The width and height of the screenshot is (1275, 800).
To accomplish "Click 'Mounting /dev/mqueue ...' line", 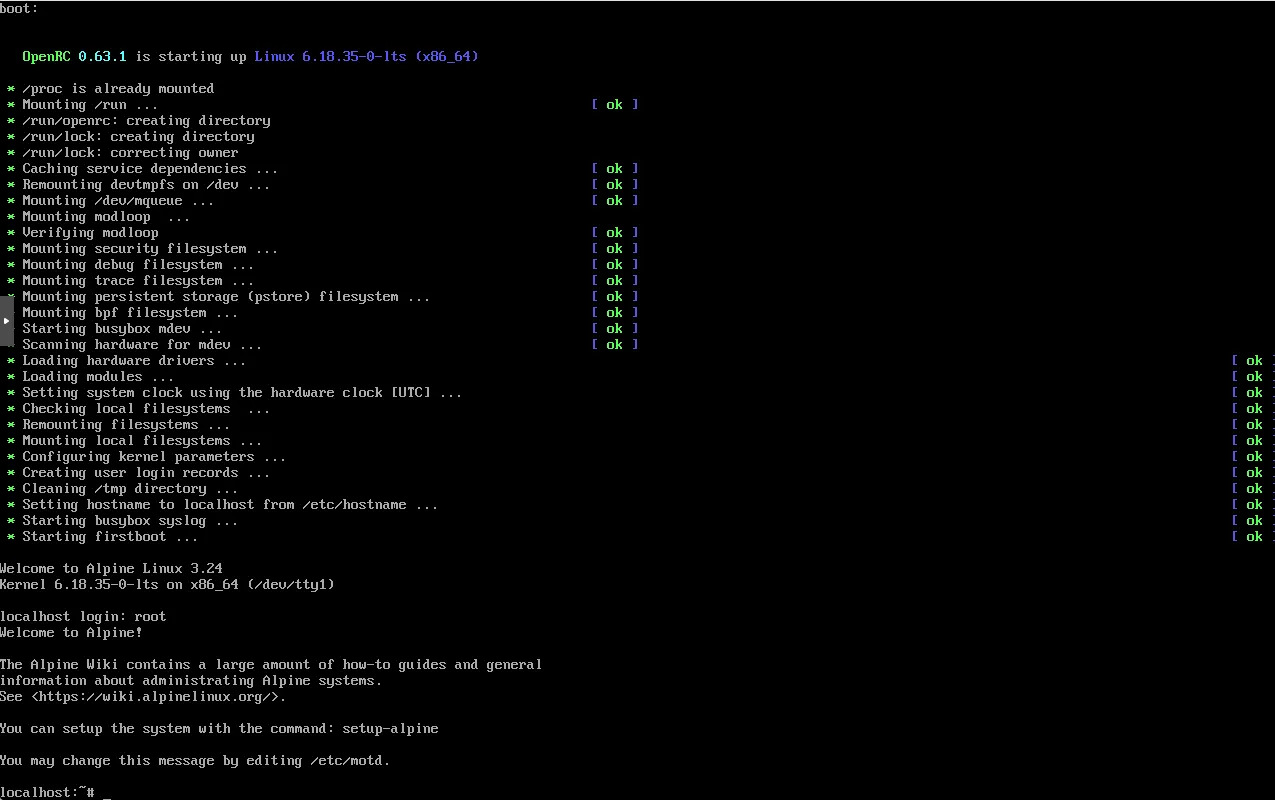I will [118, 200].
